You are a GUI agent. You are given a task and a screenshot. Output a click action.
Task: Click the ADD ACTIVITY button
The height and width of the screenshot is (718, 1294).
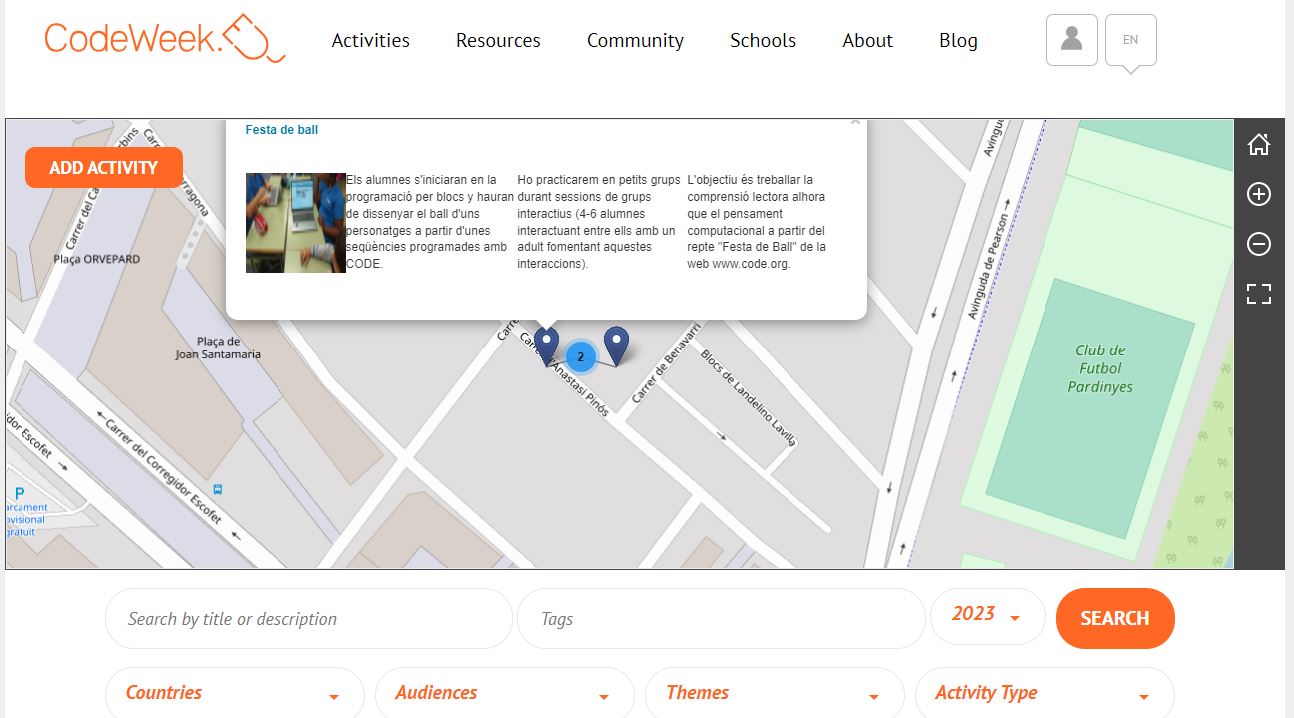[104, 168]
